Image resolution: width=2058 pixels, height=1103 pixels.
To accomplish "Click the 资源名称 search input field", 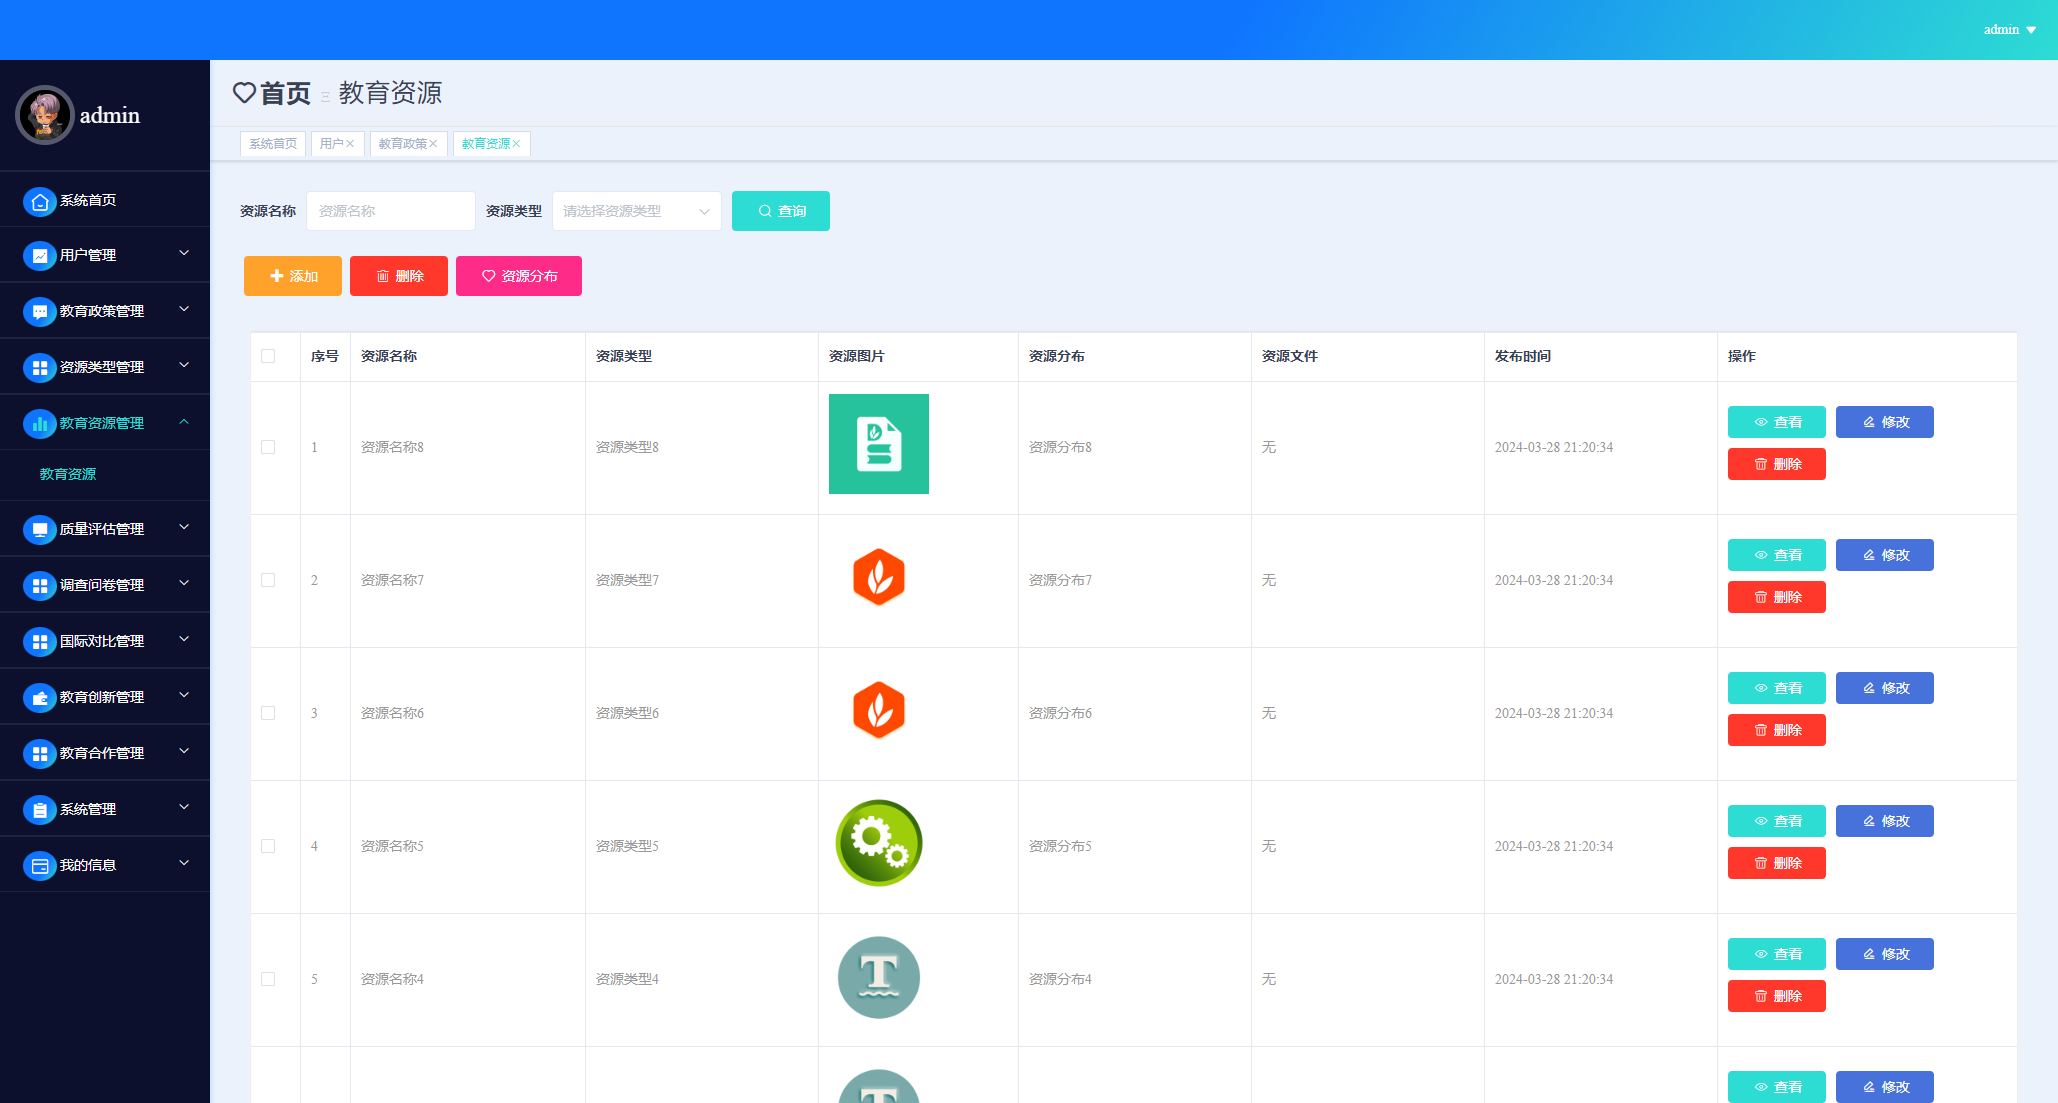I will tap(390, 211).
